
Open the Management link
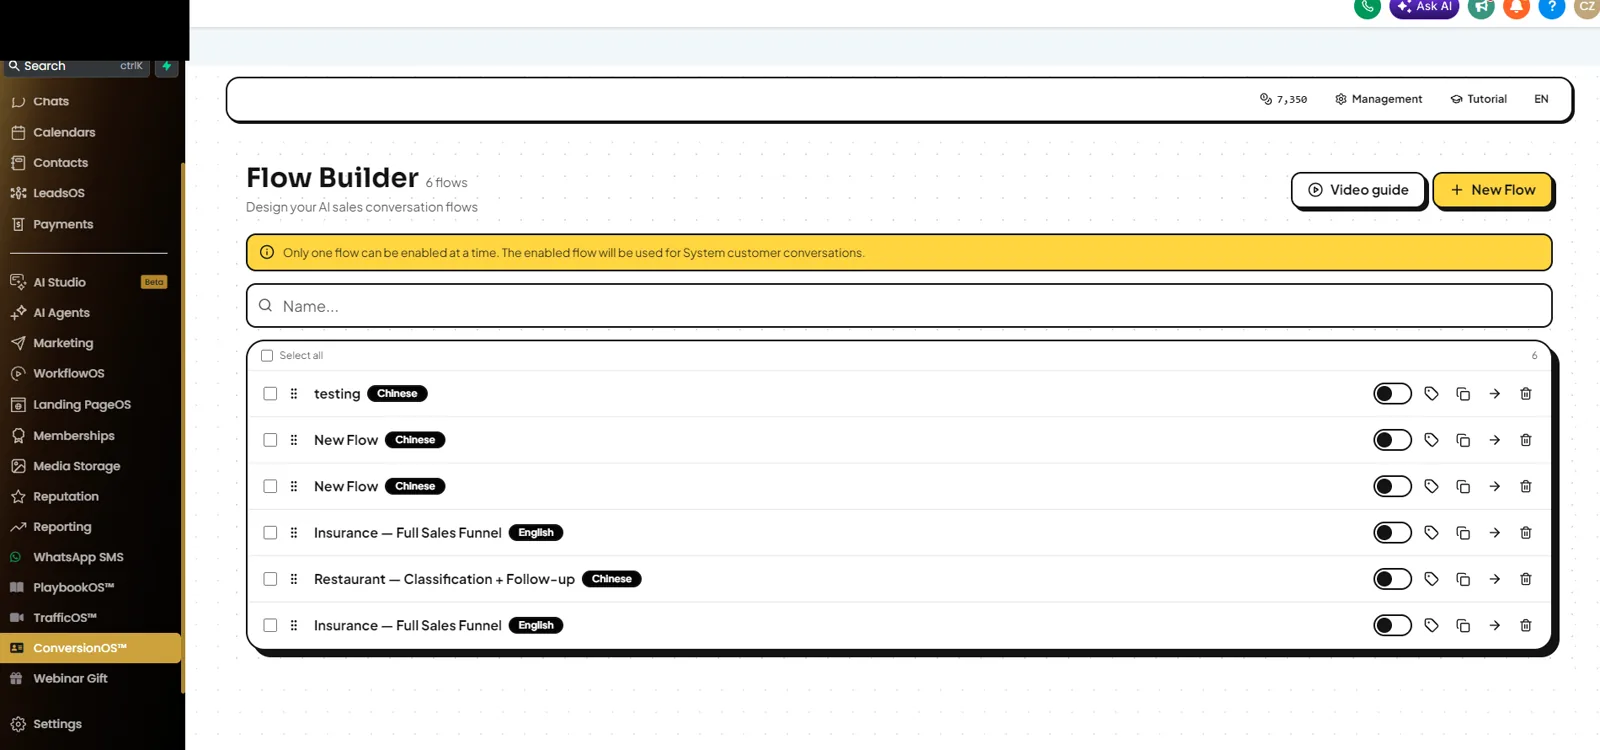[1378, 99]
